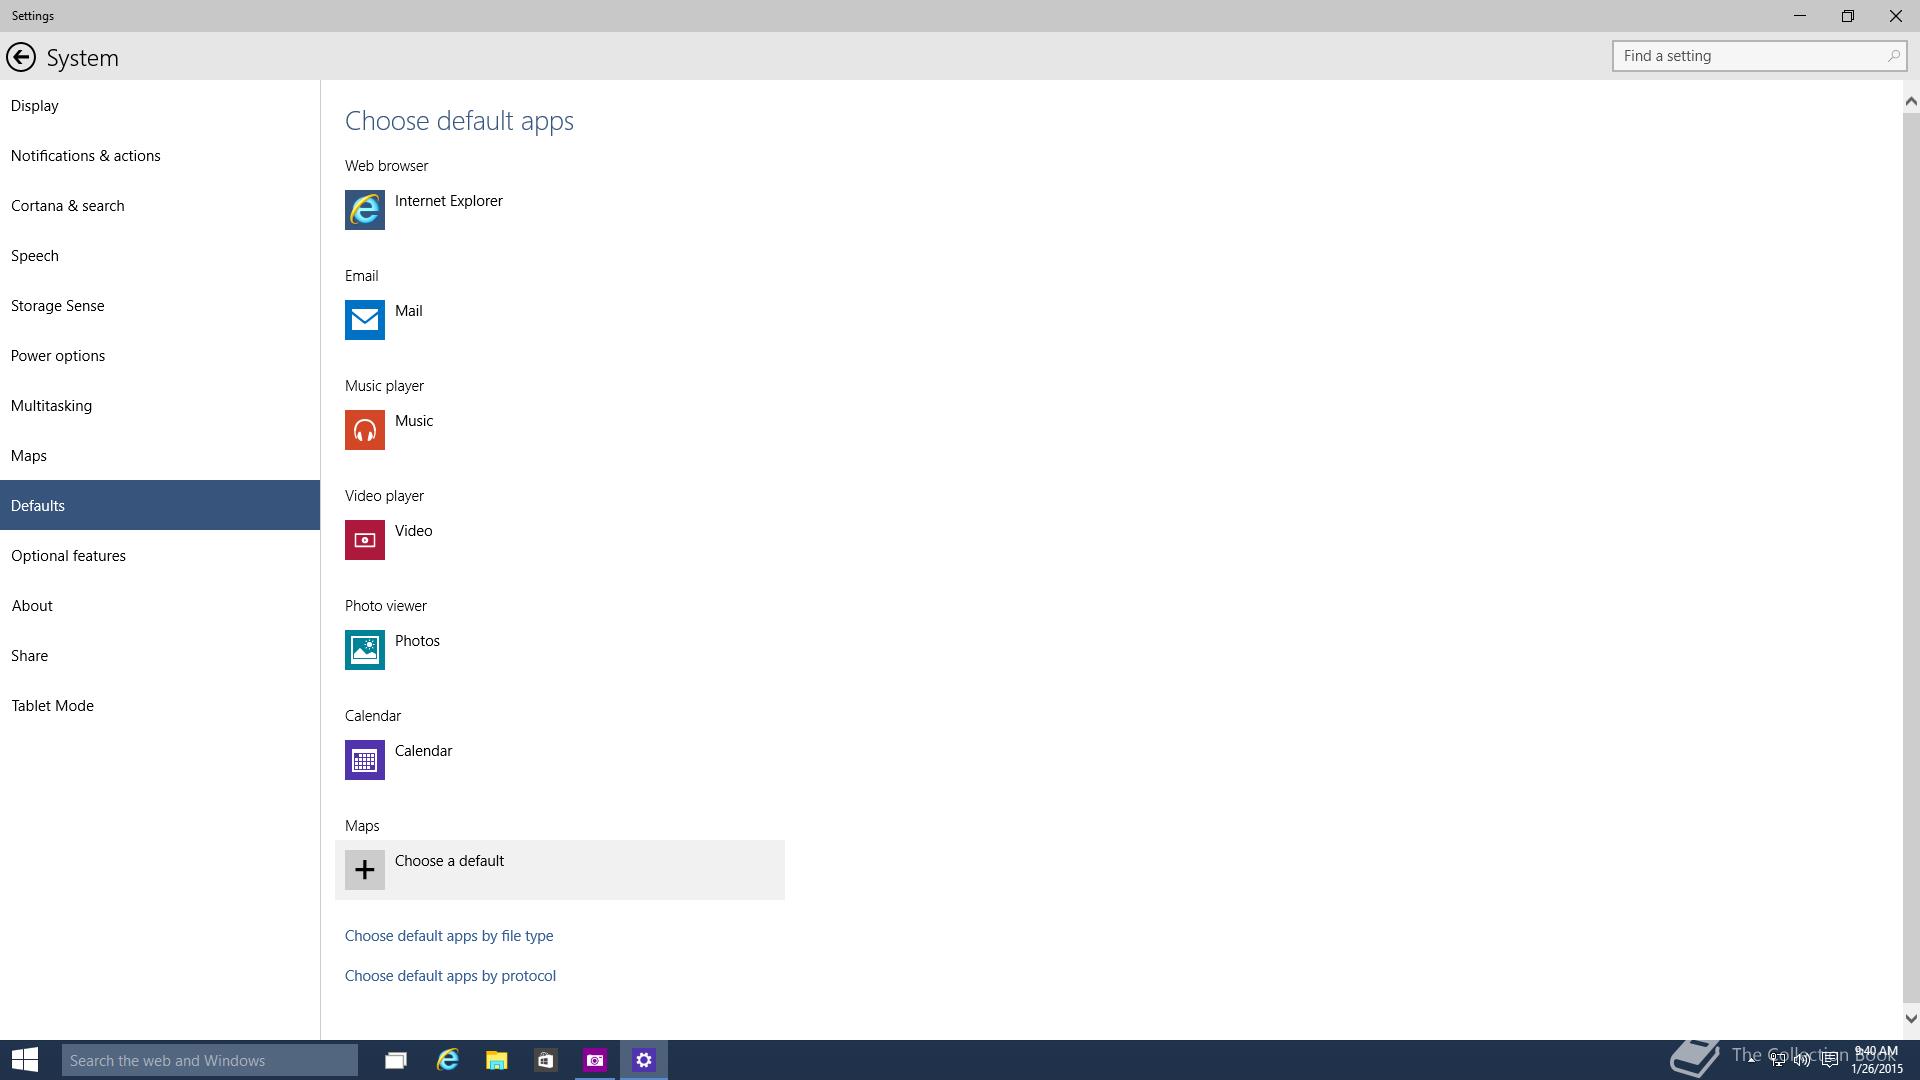Click the Music headphones icon
The width and height of the screenshot is (1920, 1080).
coord(365,430)
